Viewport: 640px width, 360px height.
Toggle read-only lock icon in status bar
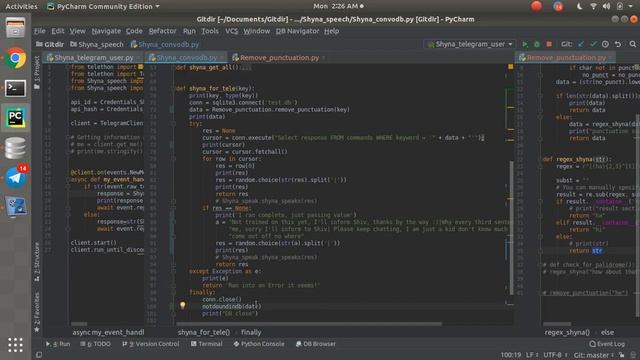622,355
